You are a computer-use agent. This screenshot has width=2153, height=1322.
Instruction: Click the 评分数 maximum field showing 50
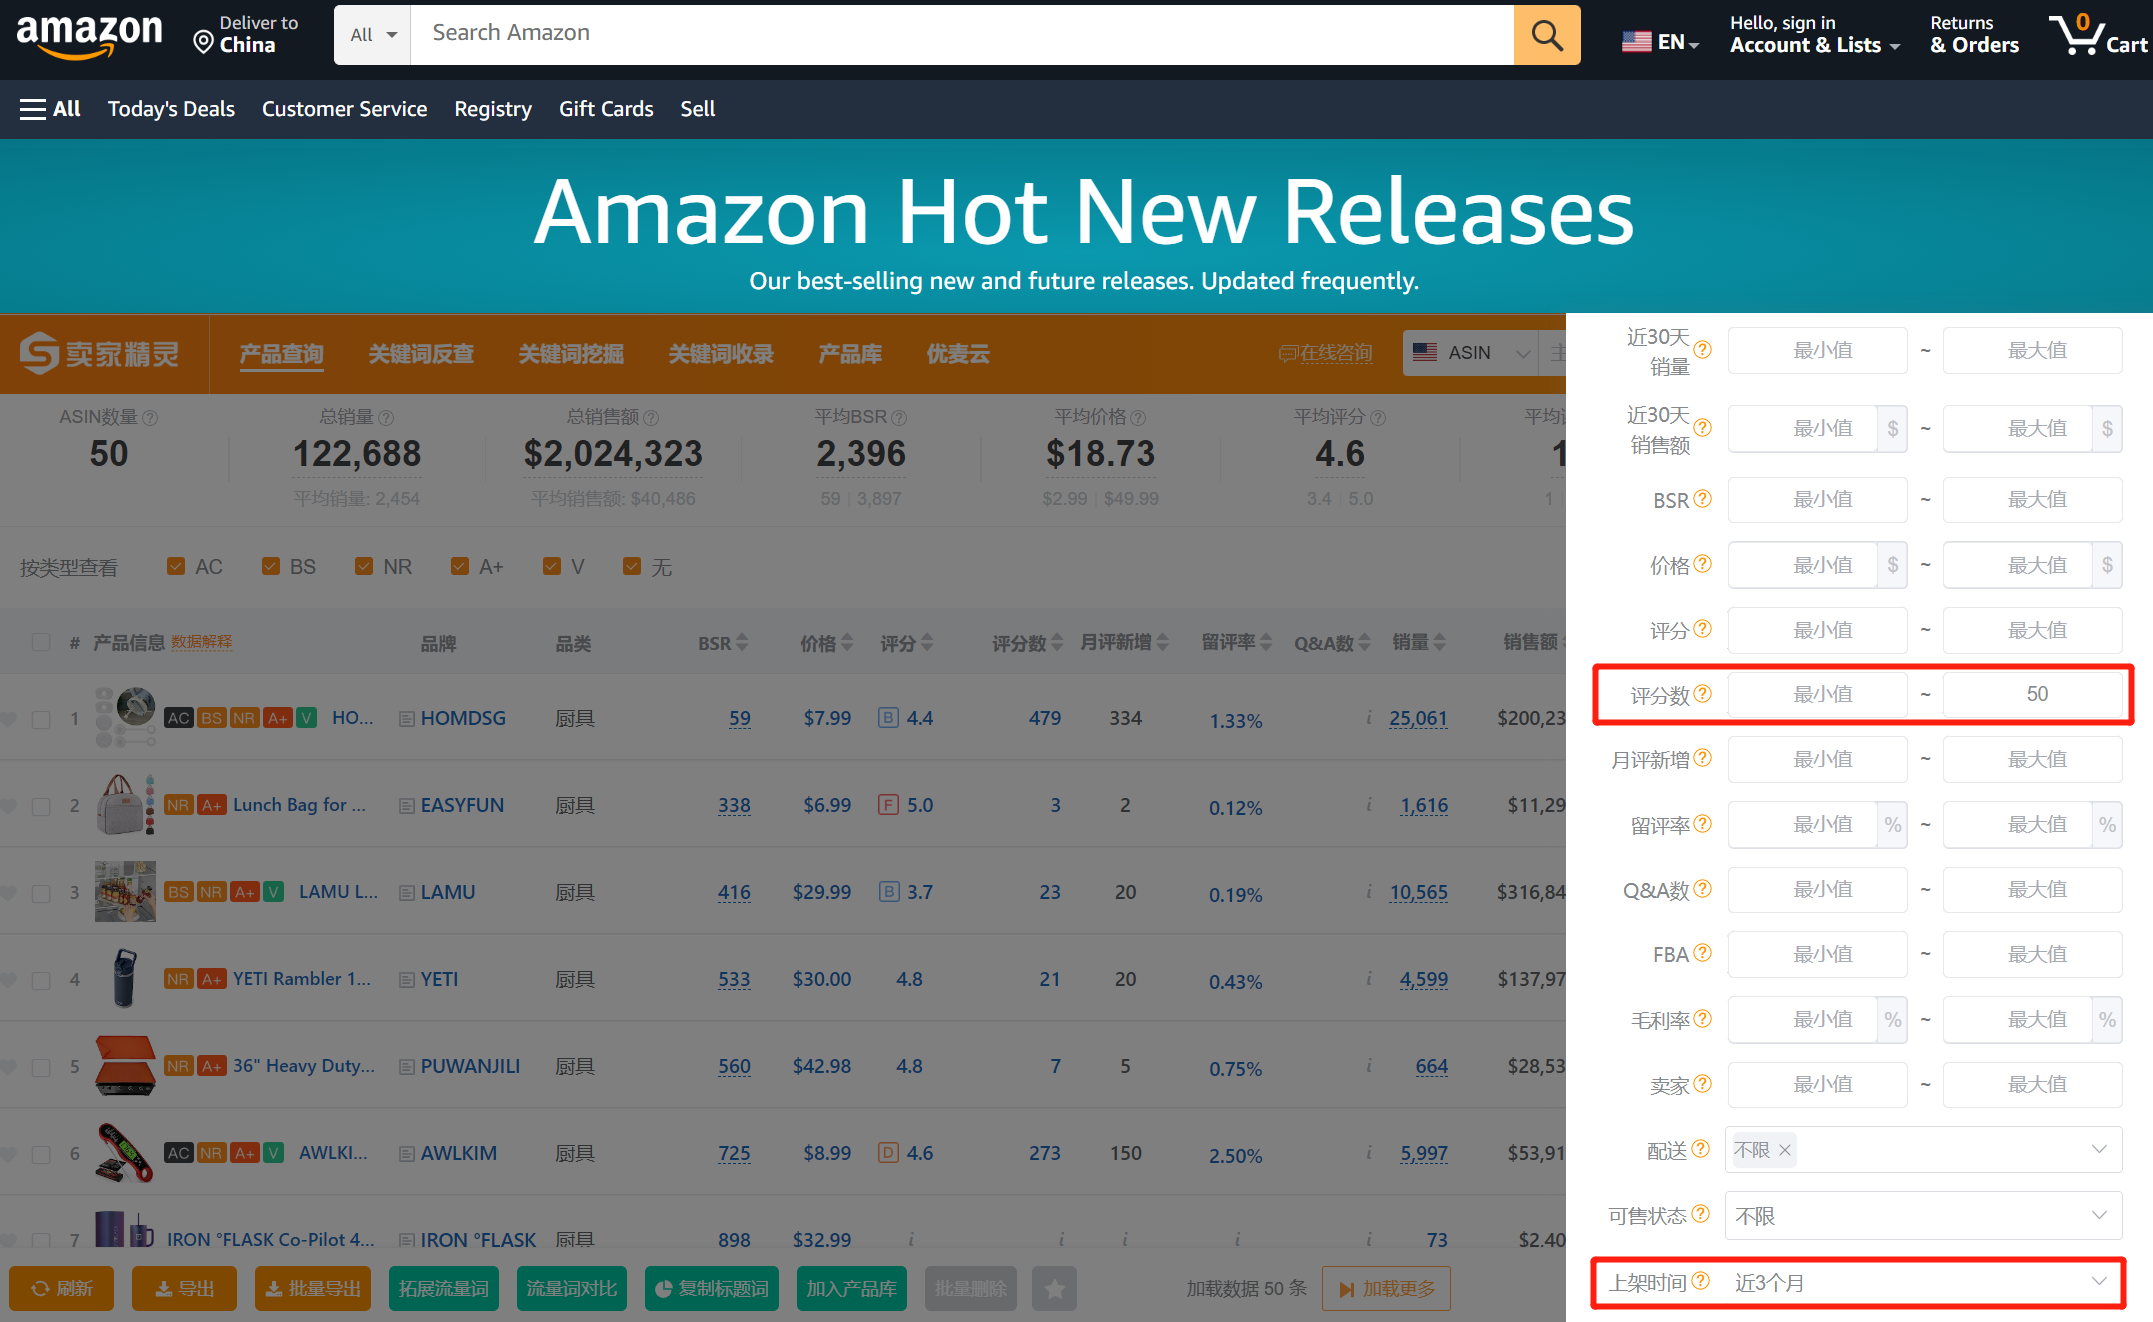(2032, 693)
